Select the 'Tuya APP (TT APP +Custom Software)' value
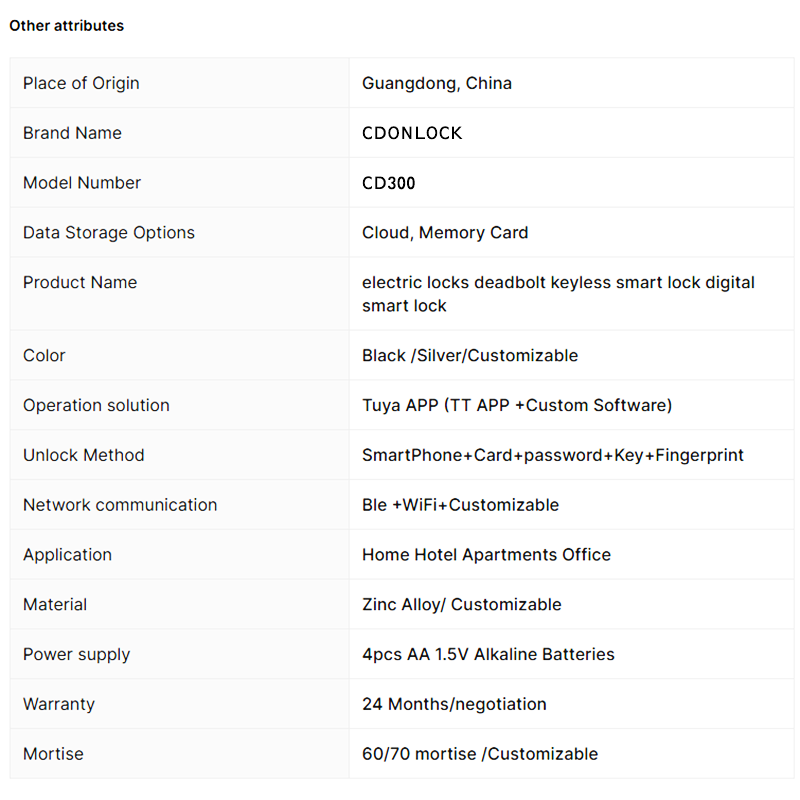The image size is (800, 800). coord(517,405)
